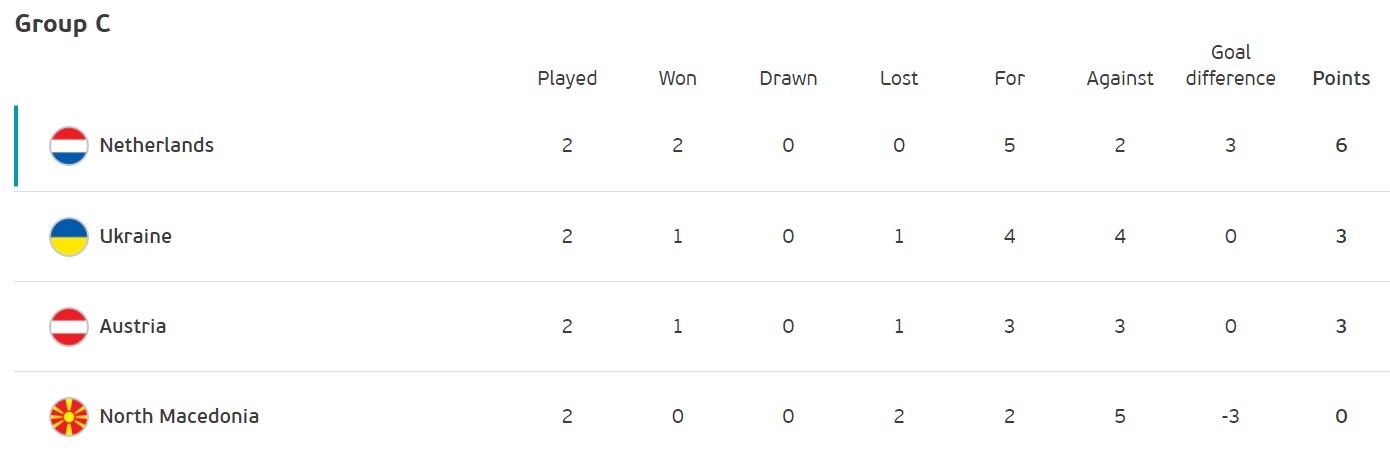The image size is (1390, 469).
Task: Click the Goal difference column header
Action: (1230, 66)
